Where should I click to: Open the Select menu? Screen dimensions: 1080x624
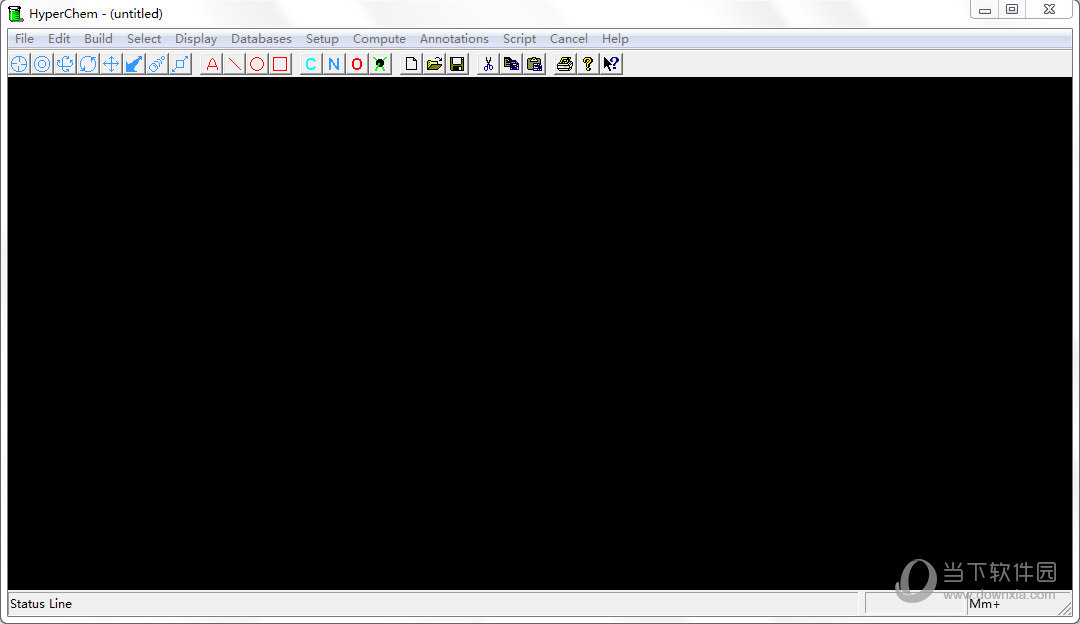tap(144, 39)
